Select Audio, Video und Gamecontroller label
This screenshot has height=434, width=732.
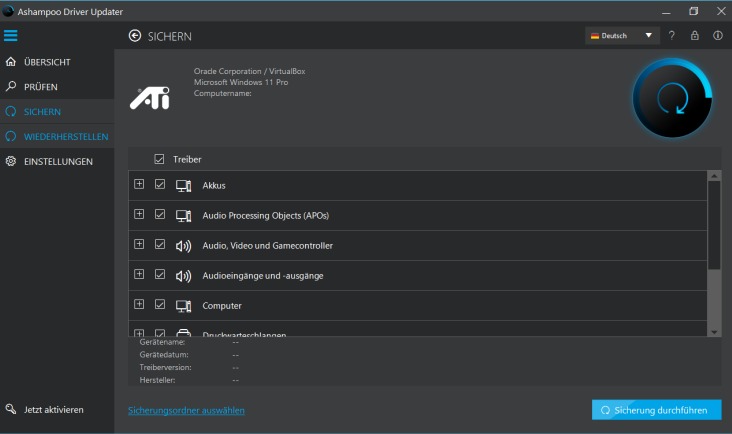click(267, 245)
